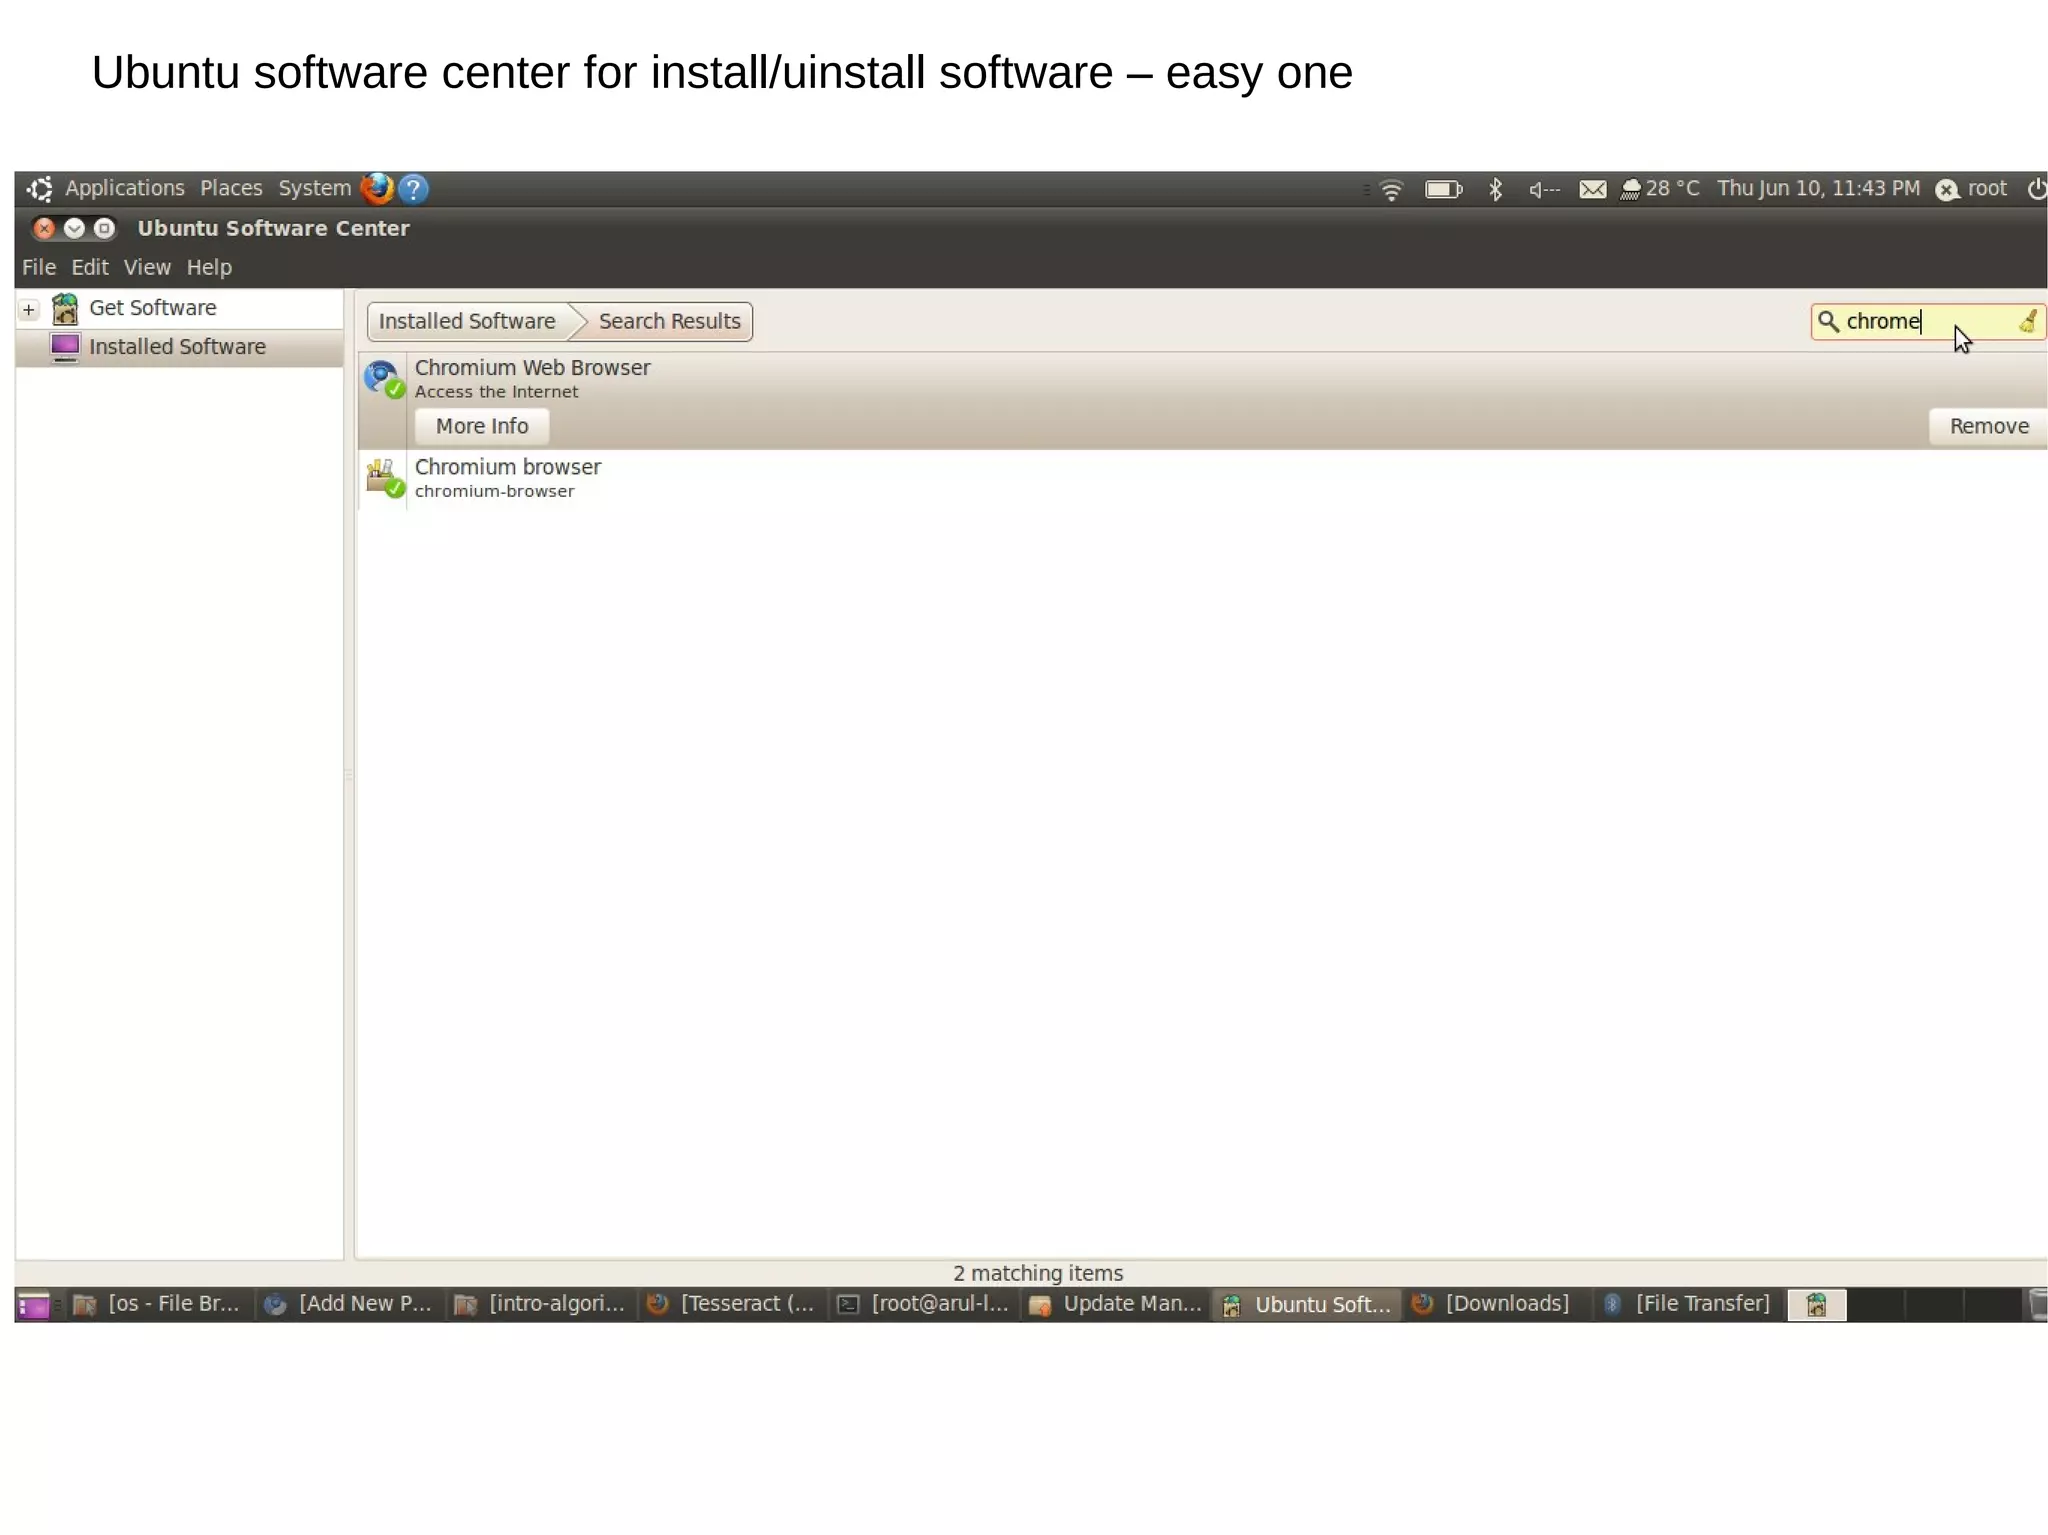This screenshot has height=1535, width=2048.
Task: Switch to the os - File Browser taskbar window
Action: tap(158, 1304)
